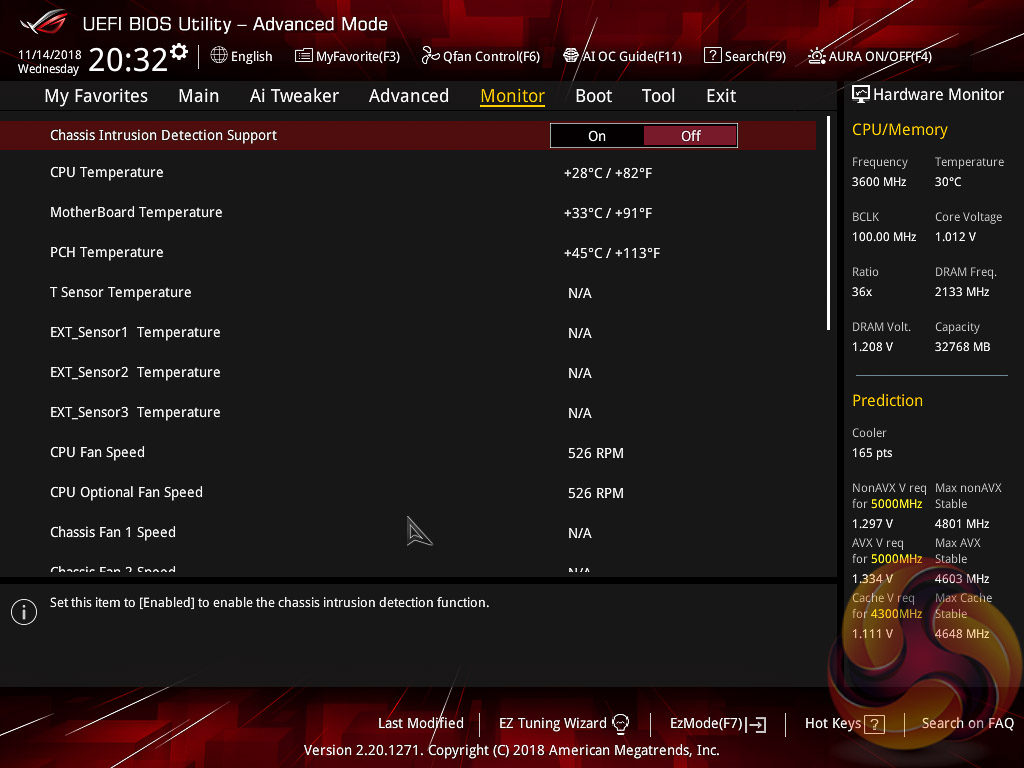Click the Qfan Control fan icon
1024x768 pixels.
(430, 56)
